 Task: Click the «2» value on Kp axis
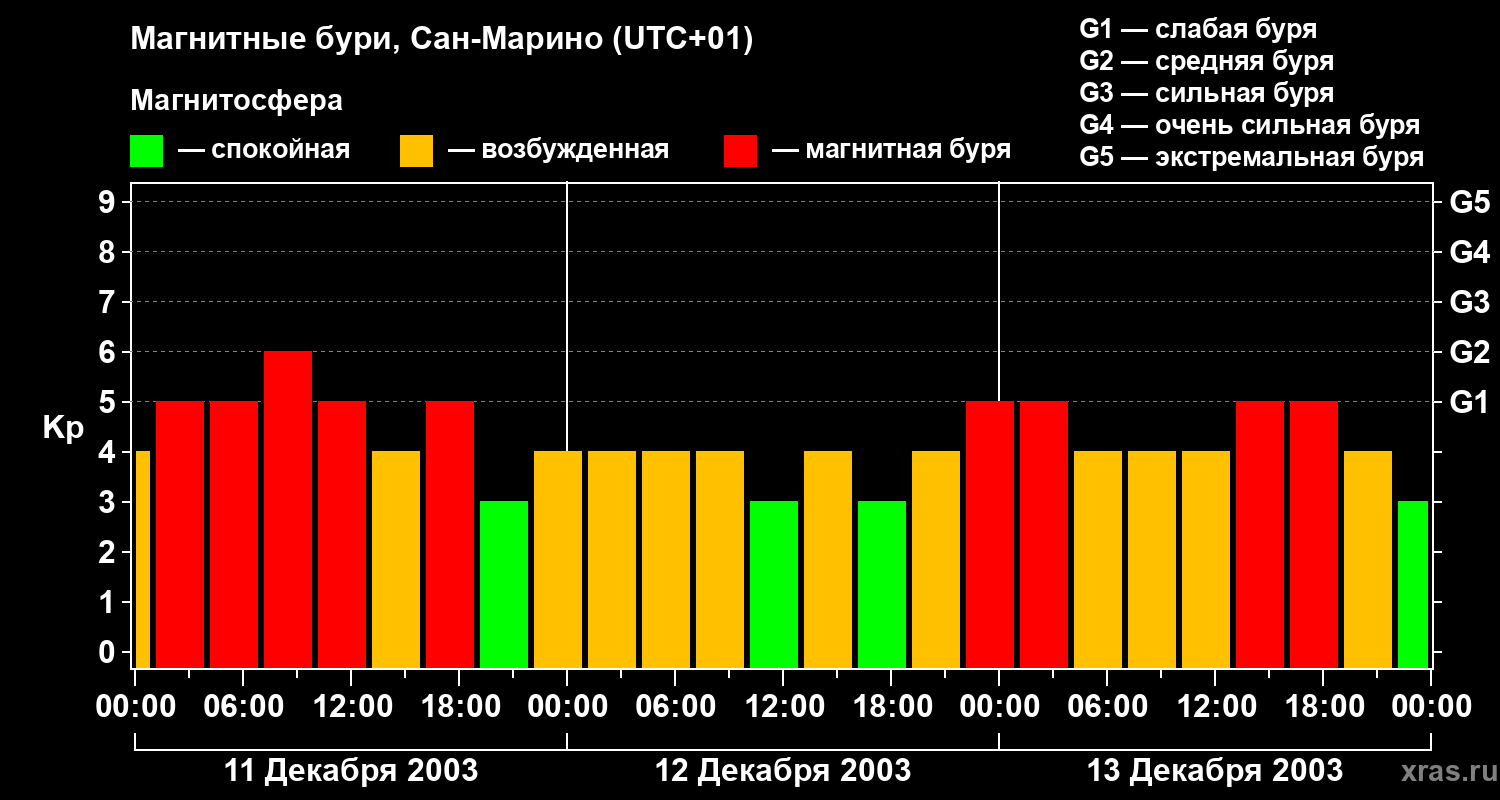pyautogui.click(x=109, y=552)
